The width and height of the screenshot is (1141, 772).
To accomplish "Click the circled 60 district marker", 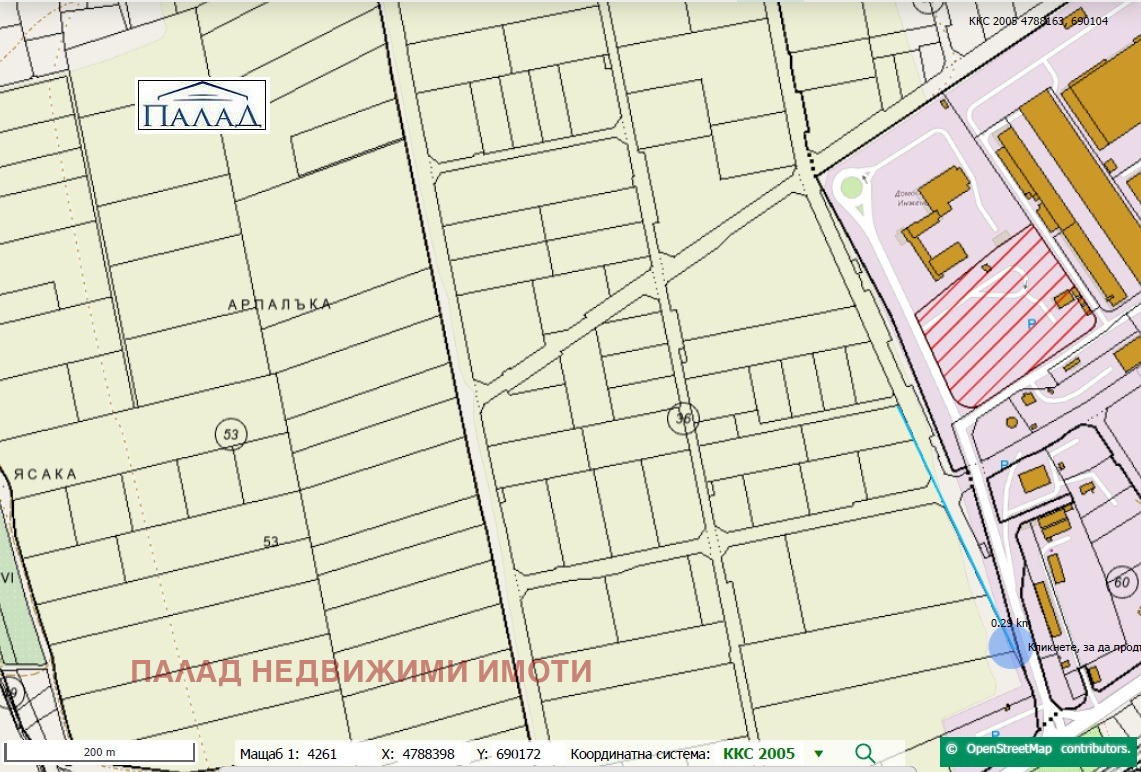I will tap(1121, 582).
